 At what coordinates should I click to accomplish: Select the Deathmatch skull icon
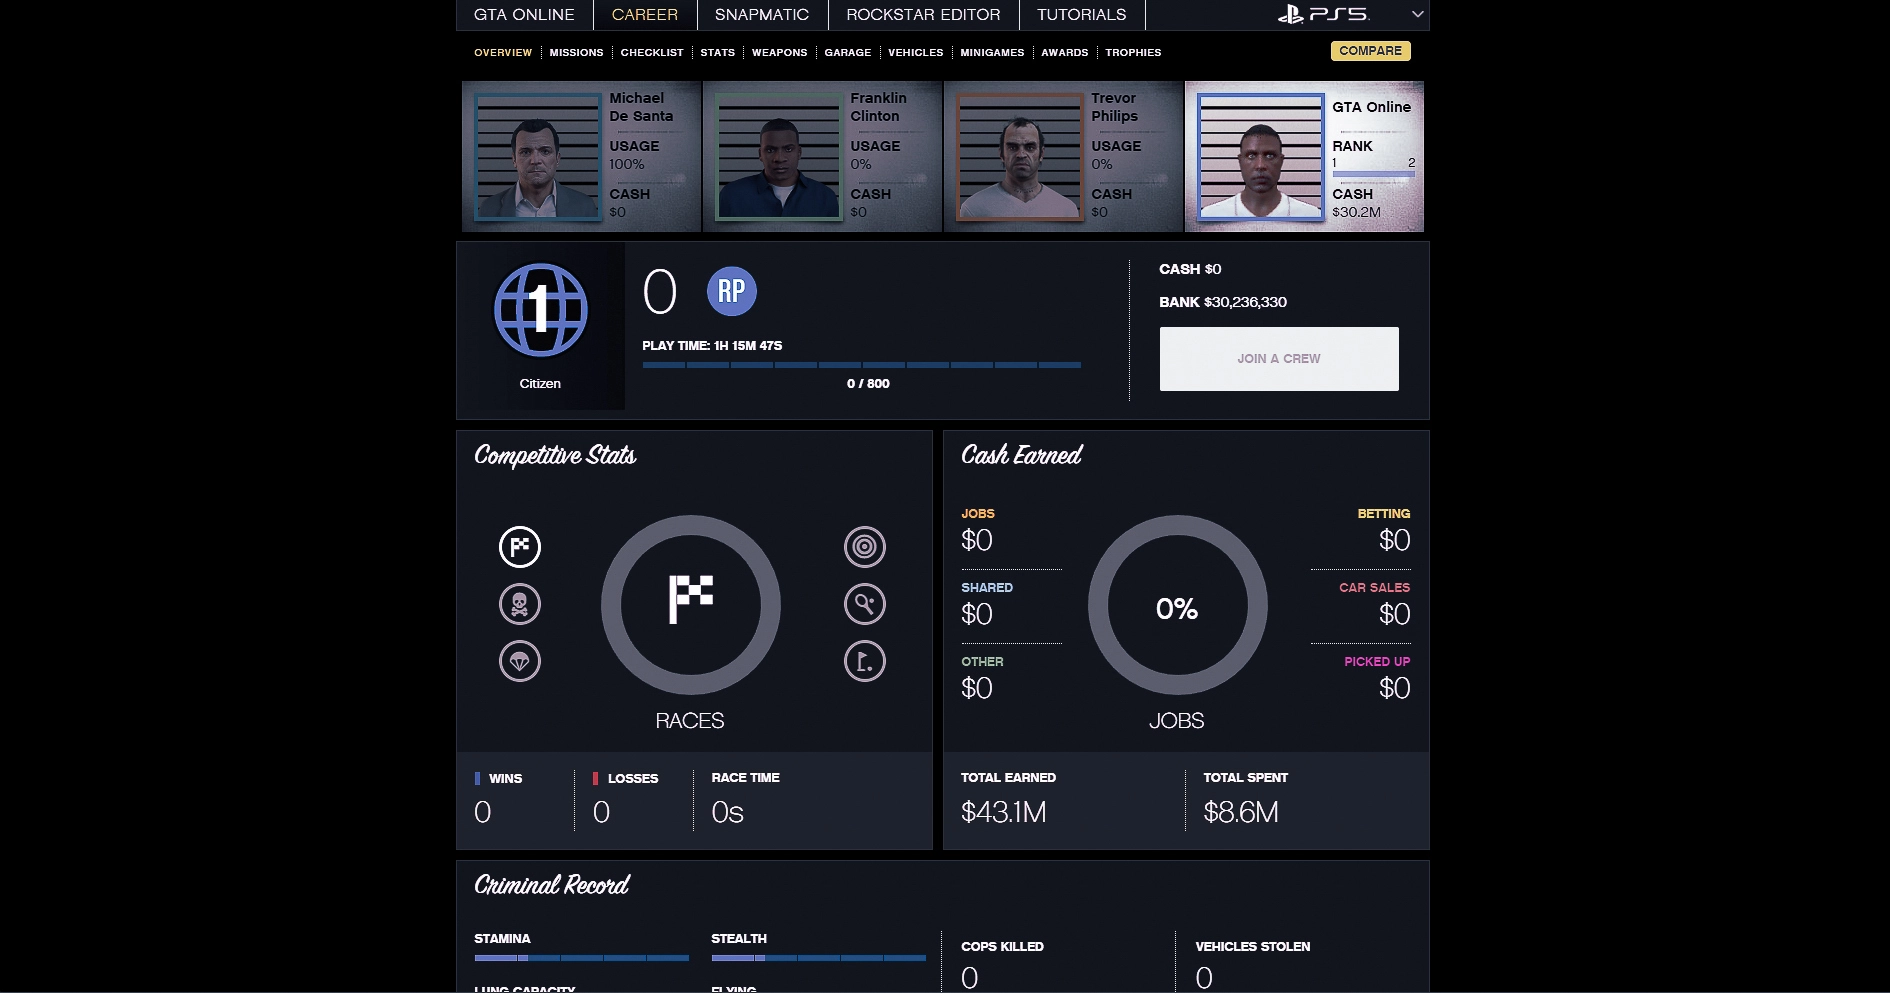coord(520,604)
